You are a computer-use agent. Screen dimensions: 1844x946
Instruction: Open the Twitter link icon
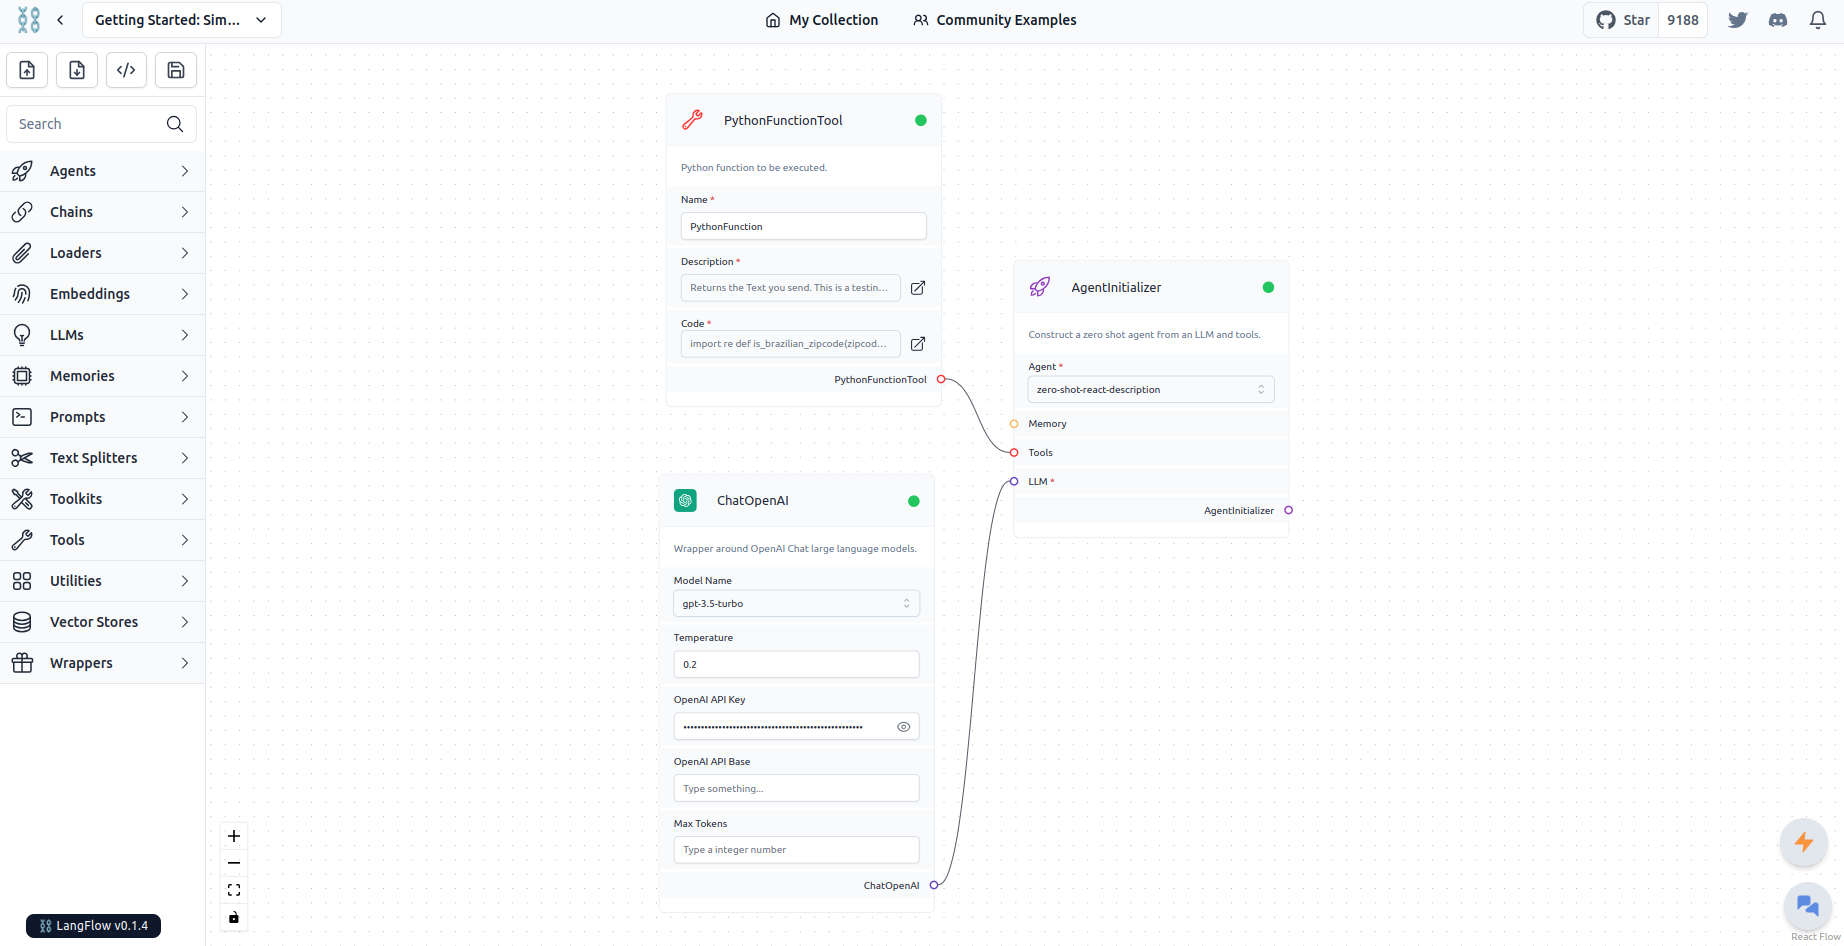pyautogui.click(x=1738, y=20)
